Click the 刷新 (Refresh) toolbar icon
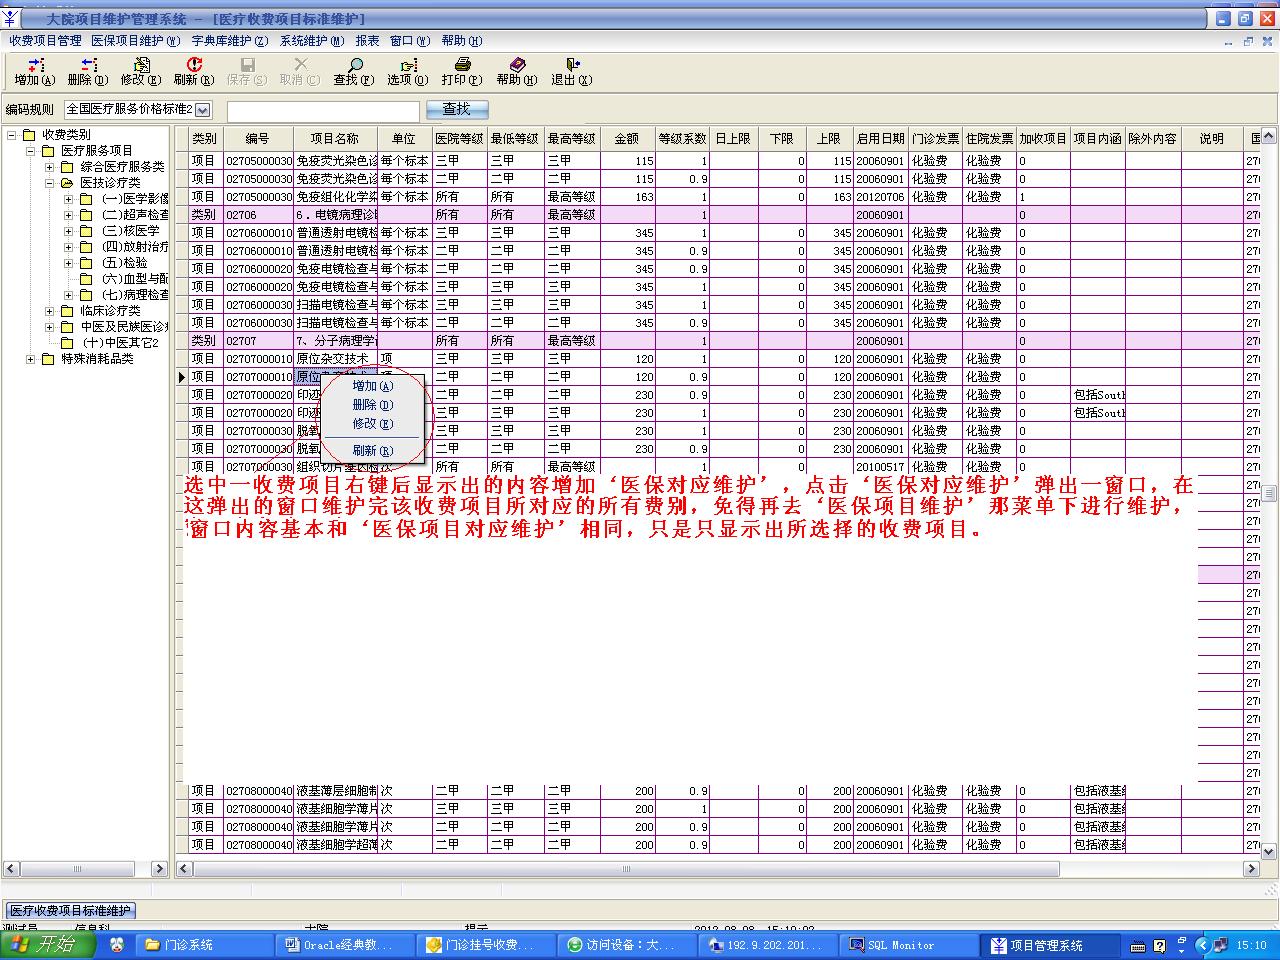Screen dimensions: 1280x960 [194, 66]
